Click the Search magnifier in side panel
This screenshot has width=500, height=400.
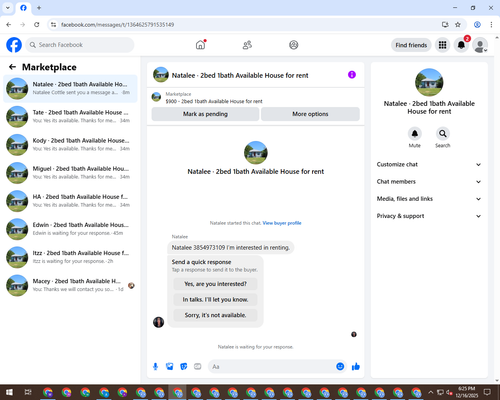point(443,134)
